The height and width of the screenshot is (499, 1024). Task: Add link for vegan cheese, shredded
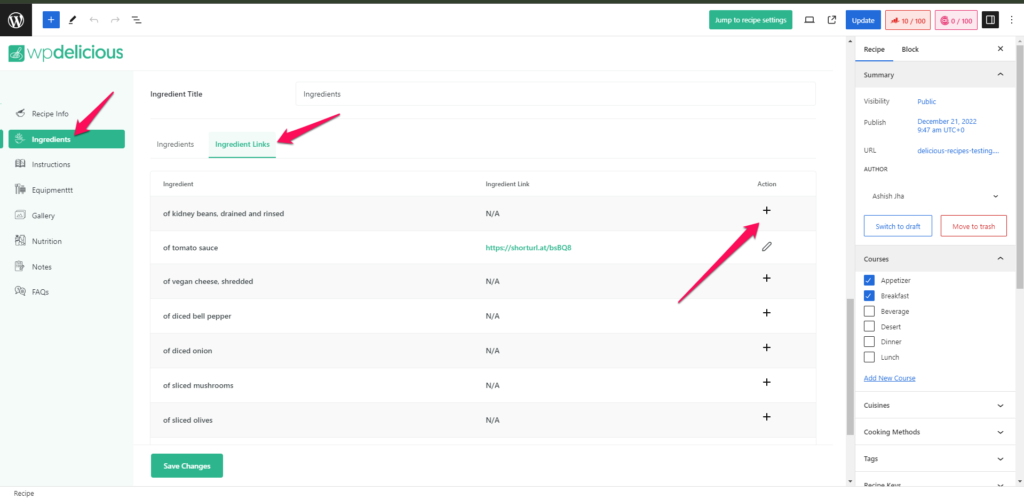767,278
